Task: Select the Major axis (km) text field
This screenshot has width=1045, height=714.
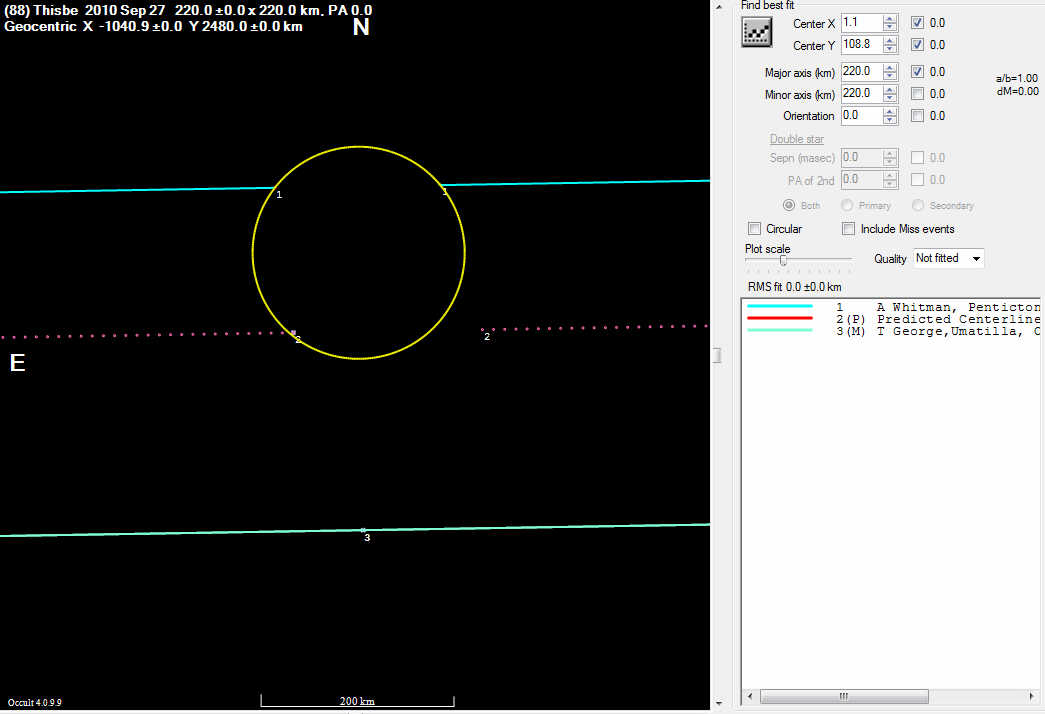Action: pos(860,72)
